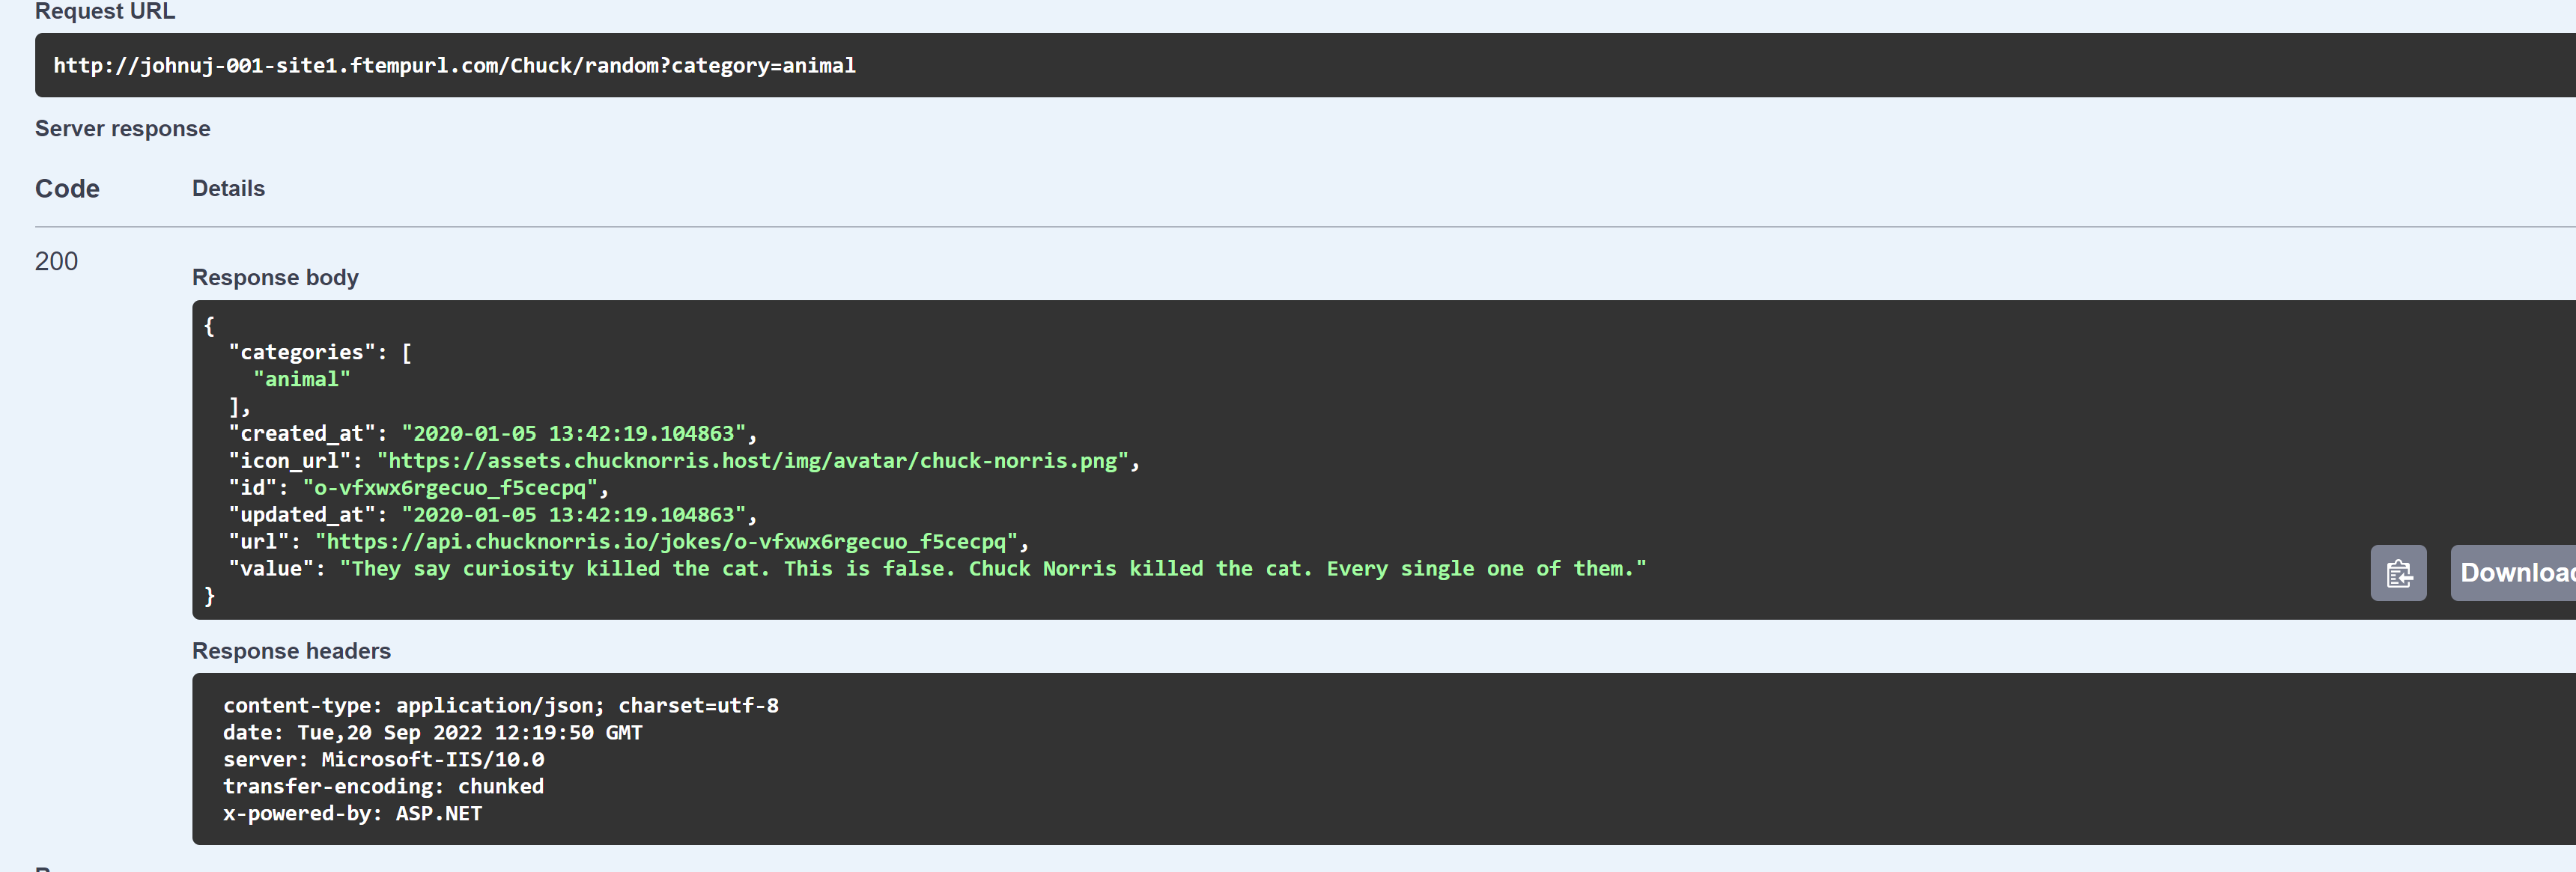Click the joke text in the "value" field
The height and width of the screenshot is (872, 2576).
(x=992, y=569)
